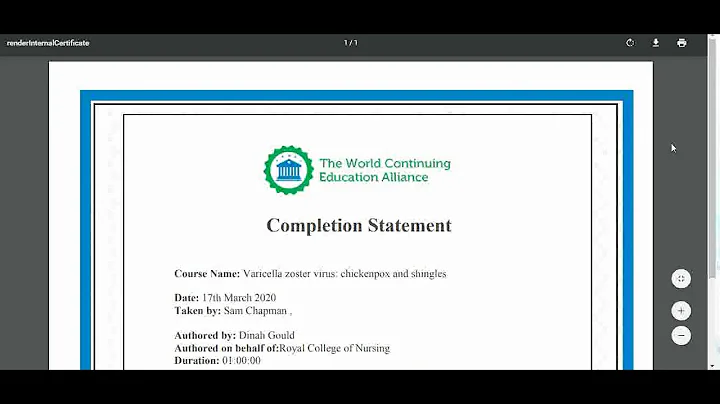Viewport: 720px width, 404px height.
Task: Click Royal College of Nursing text
Action: pyautogui.click(x=335, y=348)
